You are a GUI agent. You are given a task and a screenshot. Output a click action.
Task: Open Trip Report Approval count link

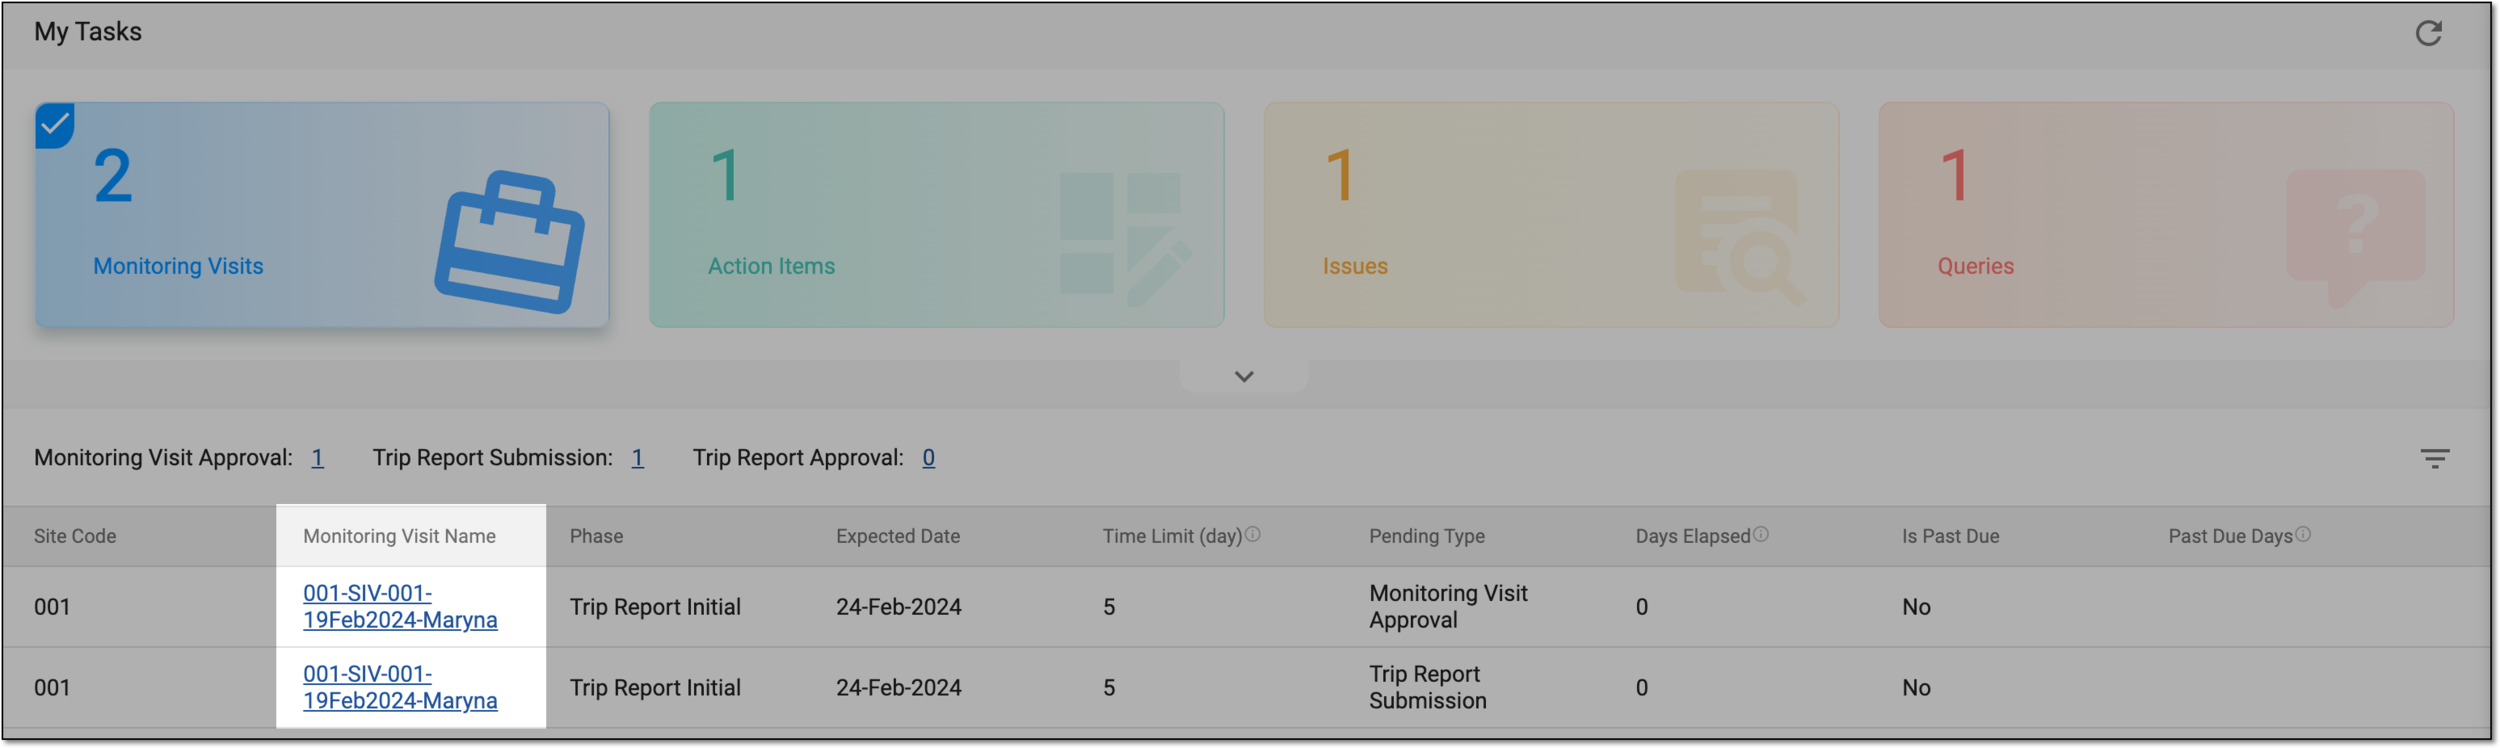(x=928, y=458)
